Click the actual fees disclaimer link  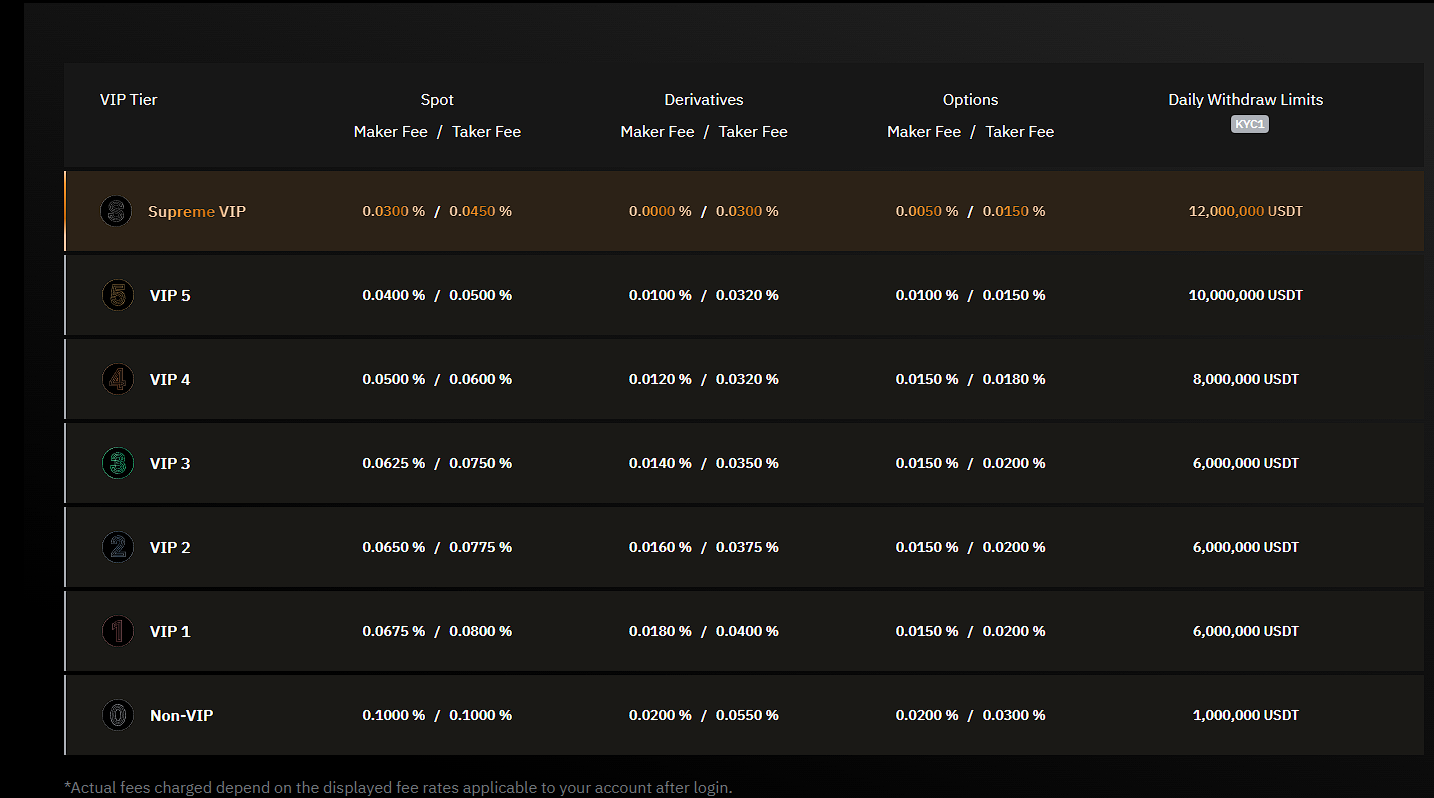click(397, 787)
